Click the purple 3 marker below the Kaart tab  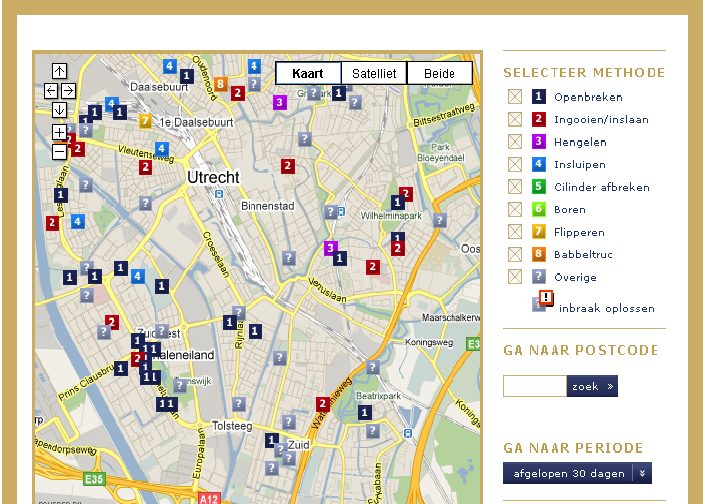[x=280, y=103]
